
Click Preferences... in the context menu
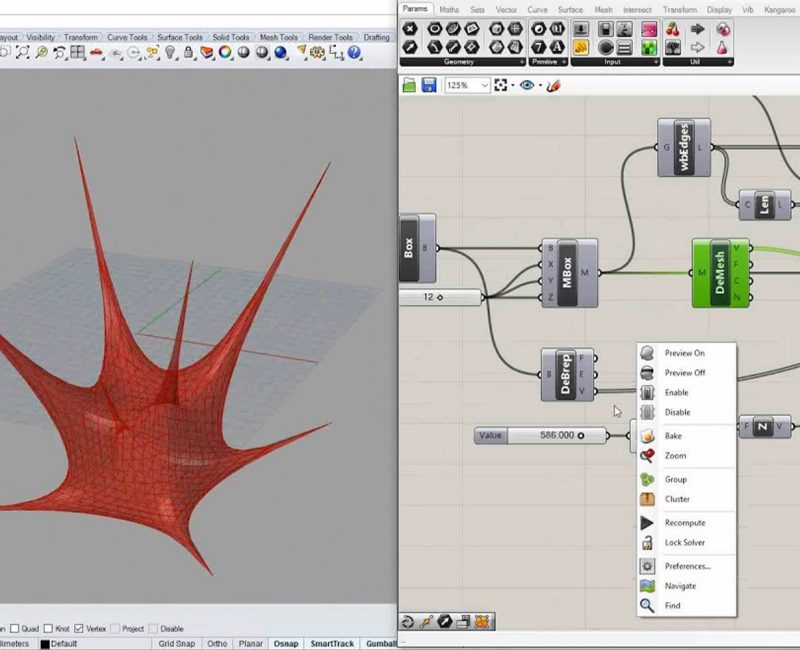coord(686,566)
